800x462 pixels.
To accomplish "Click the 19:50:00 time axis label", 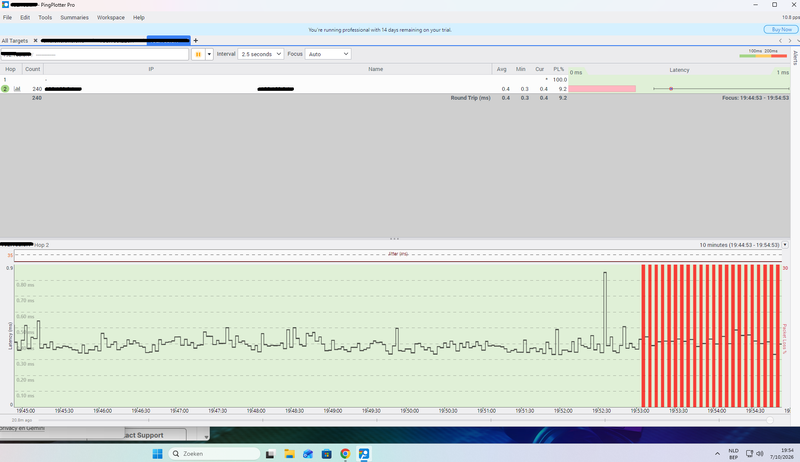I will click(x=409, y=410).
